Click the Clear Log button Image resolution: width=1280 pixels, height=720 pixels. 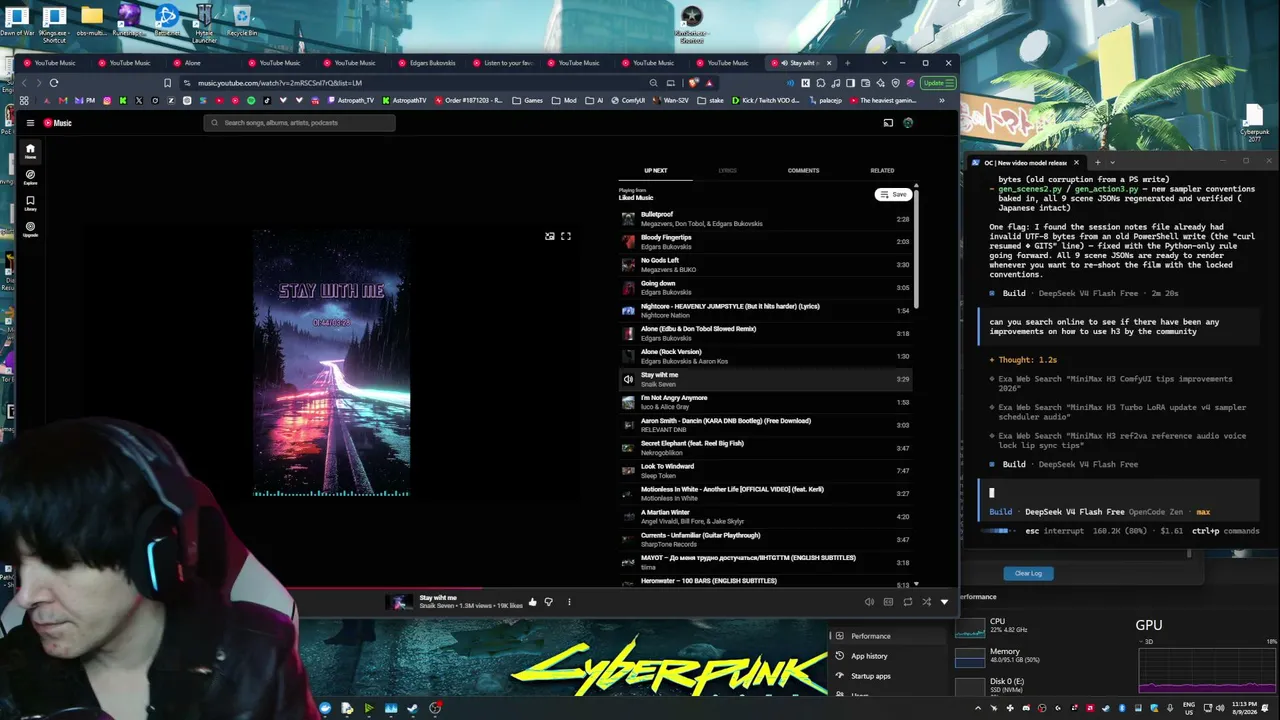pyautogui.click(x=1028, y=573)
